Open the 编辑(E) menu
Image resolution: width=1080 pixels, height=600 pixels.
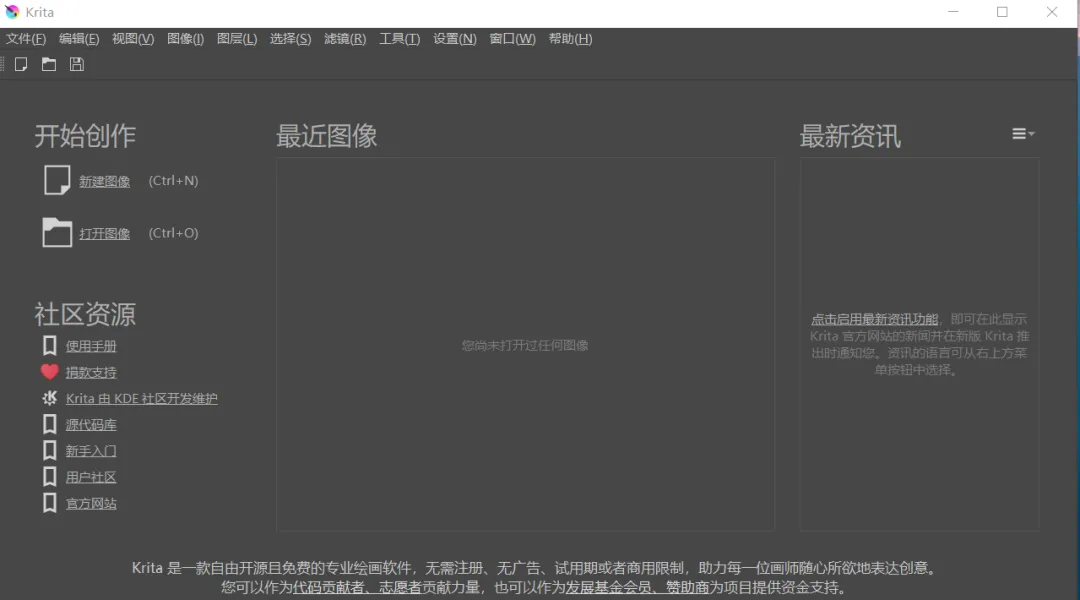79,39
